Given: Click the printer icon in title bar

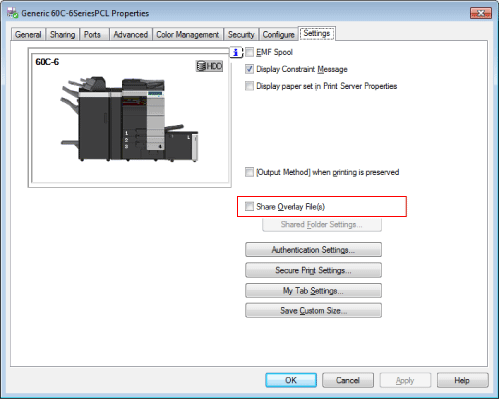Looking at the screenshot, I should point(13,13).
